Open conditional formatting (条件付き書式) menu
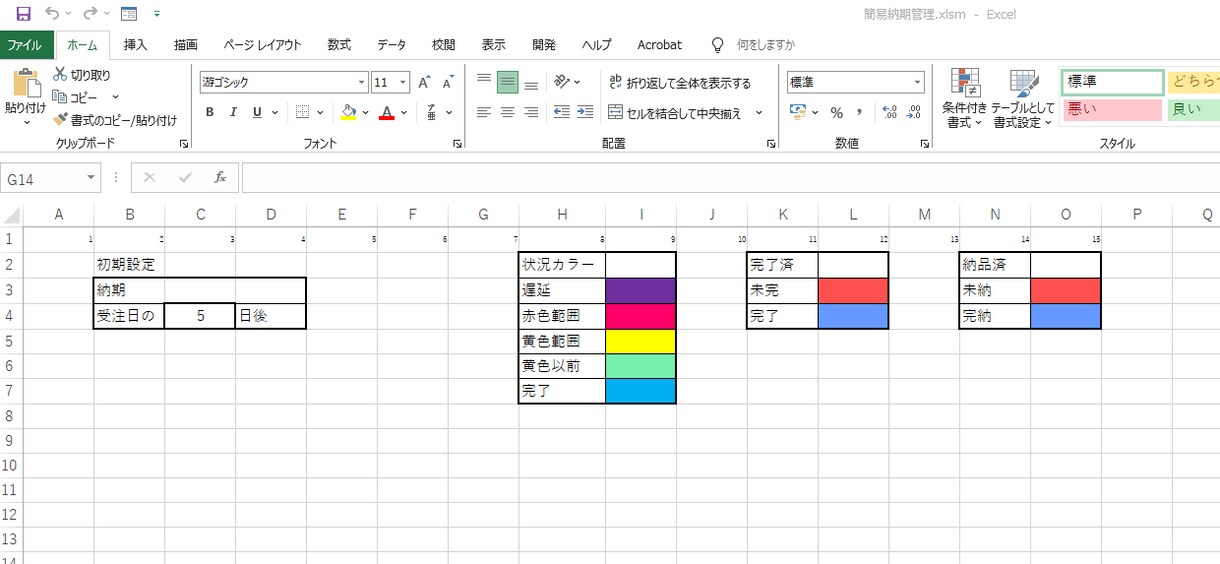This screenshot has width=1220, height=564. (965, 99)
